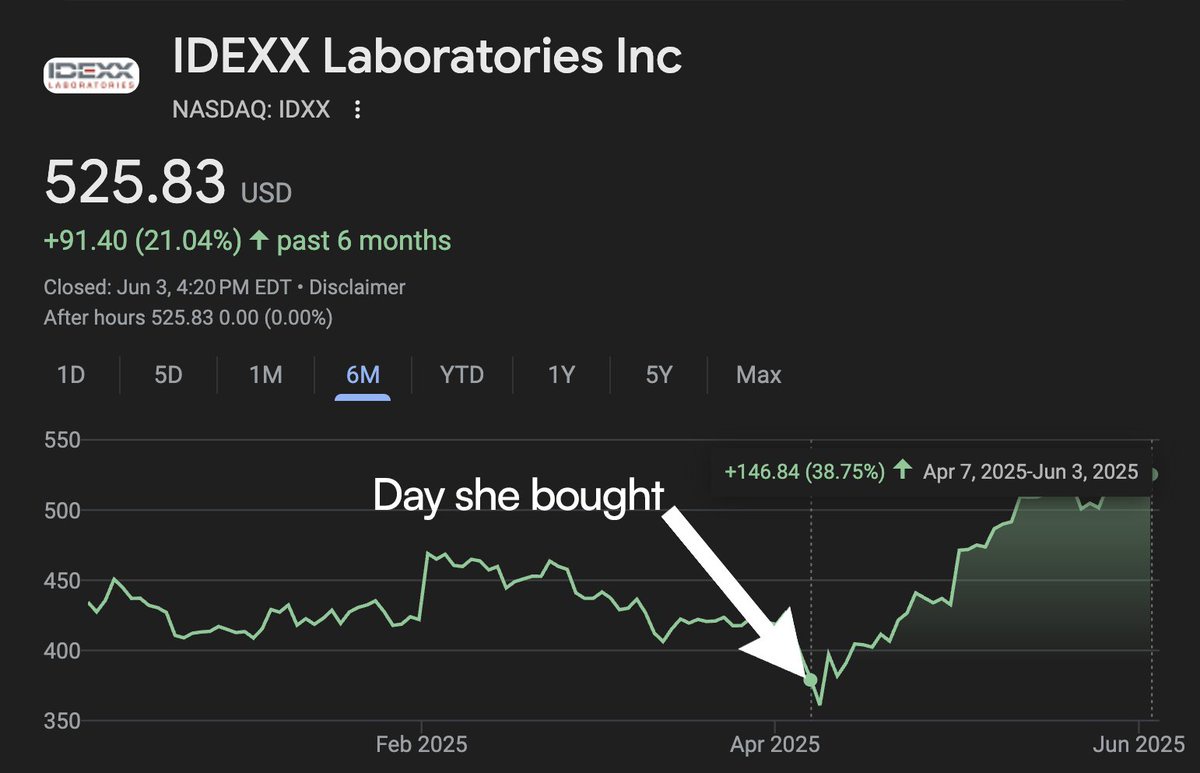
Task: Click the chart line peak in February
Action: (x=428, y=553)
